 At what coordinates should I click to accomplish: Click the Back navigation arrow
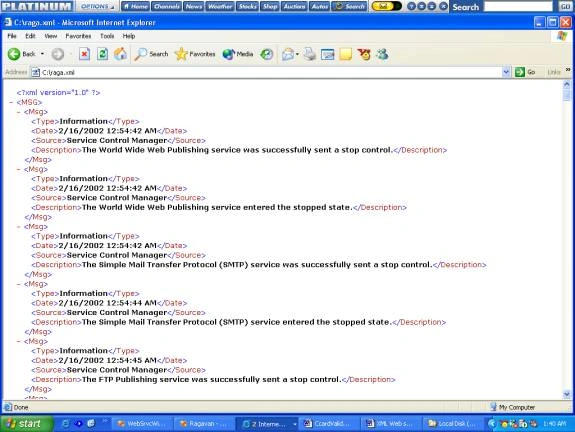(14, 54)
